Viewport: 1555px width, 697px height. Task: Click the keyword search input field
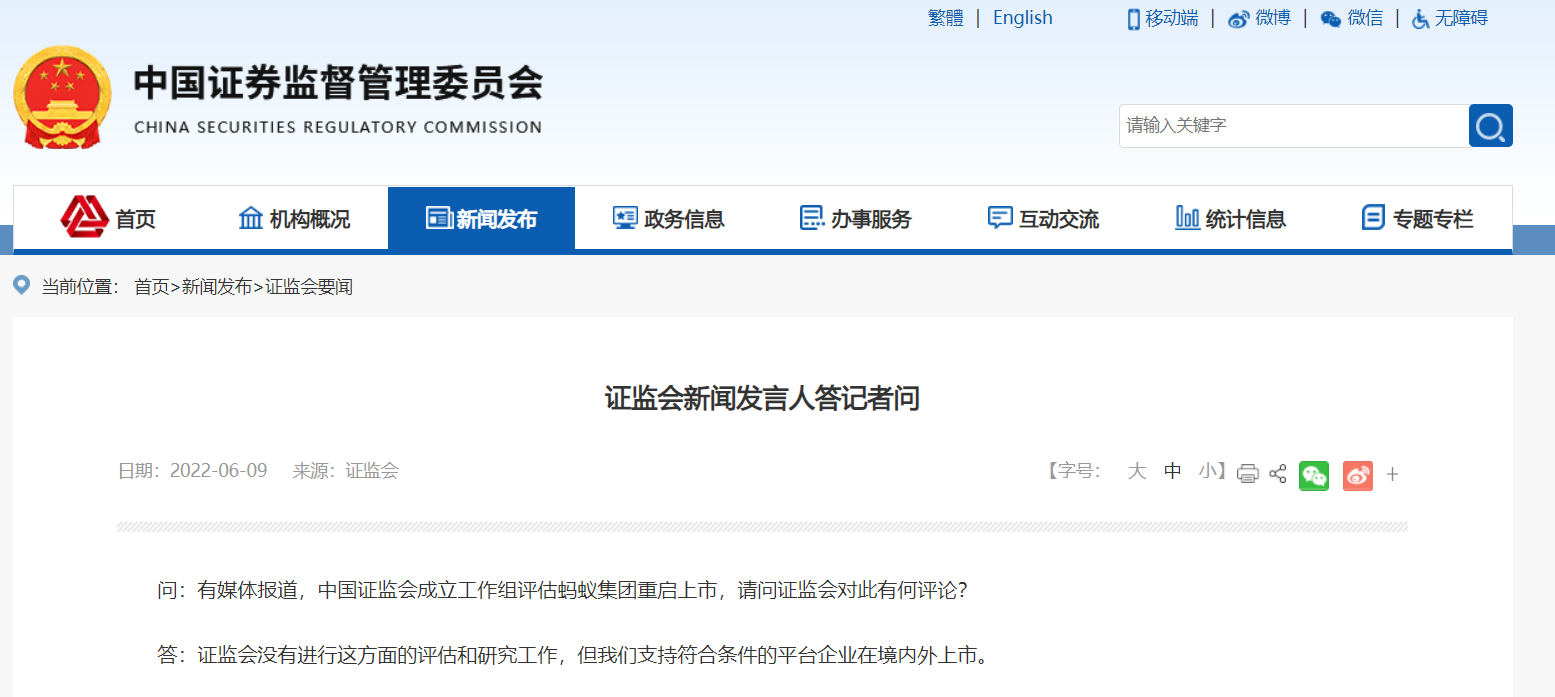1294,126
